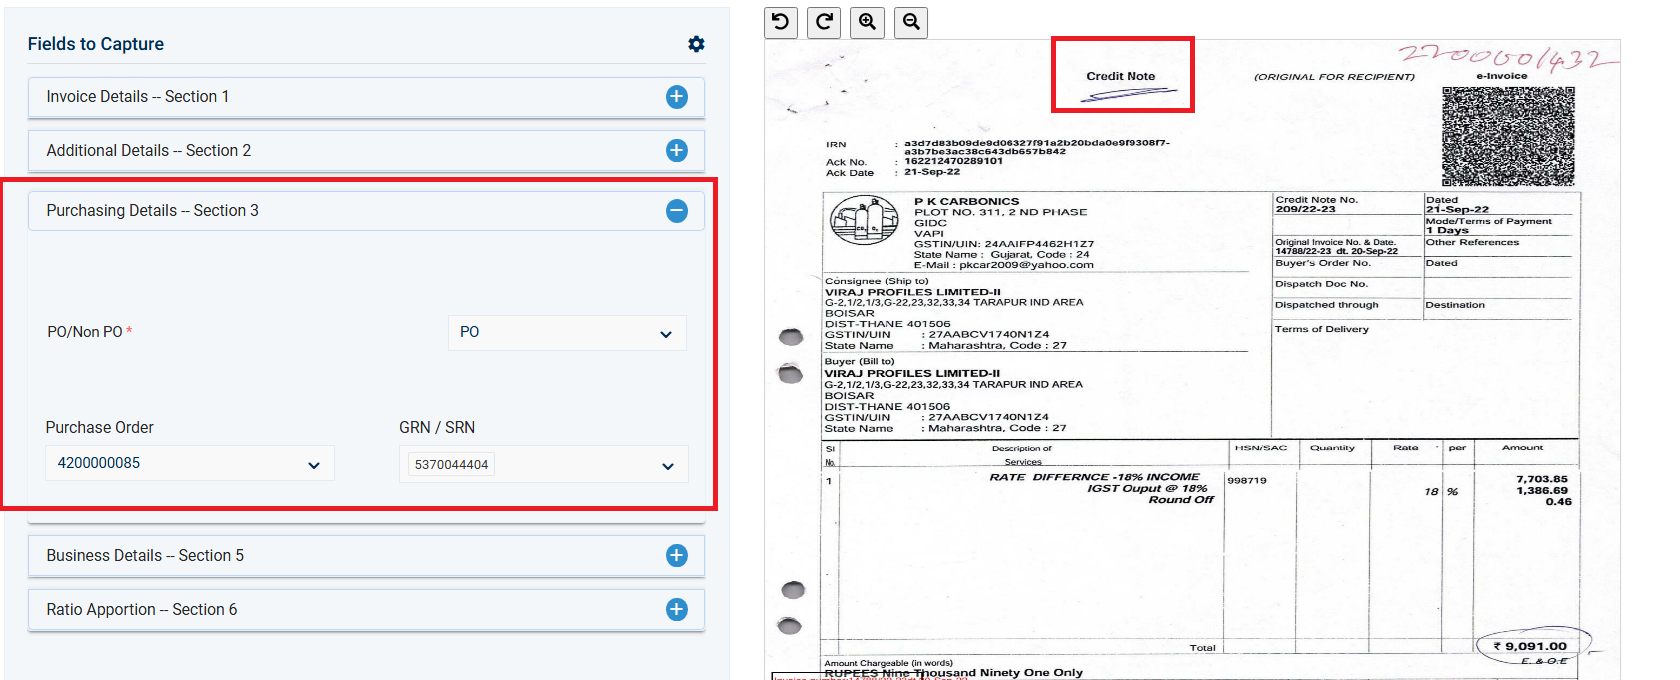Select the 5370044404 GRN tag
Screen dimensions: 1680x680
click(452, 465)
